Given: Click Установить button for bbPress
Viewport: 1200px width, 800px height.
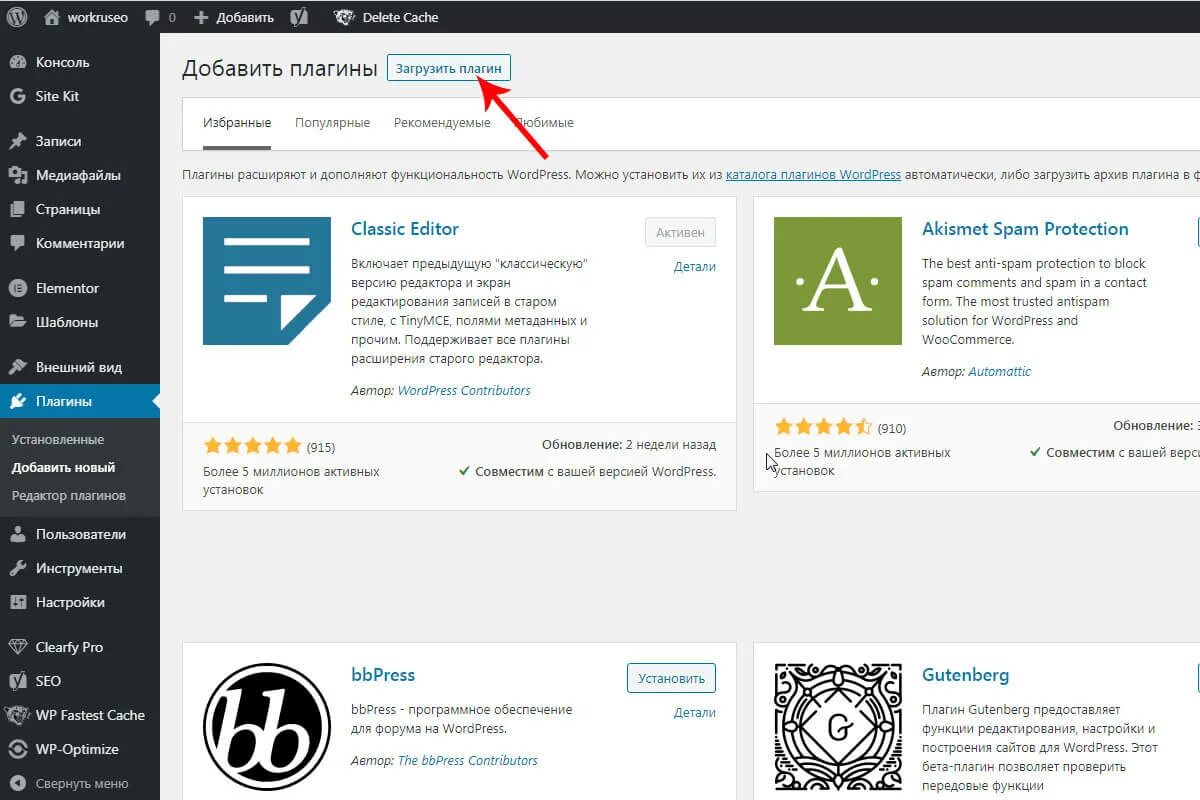Looking at the screenshot, I should [671, 678].
